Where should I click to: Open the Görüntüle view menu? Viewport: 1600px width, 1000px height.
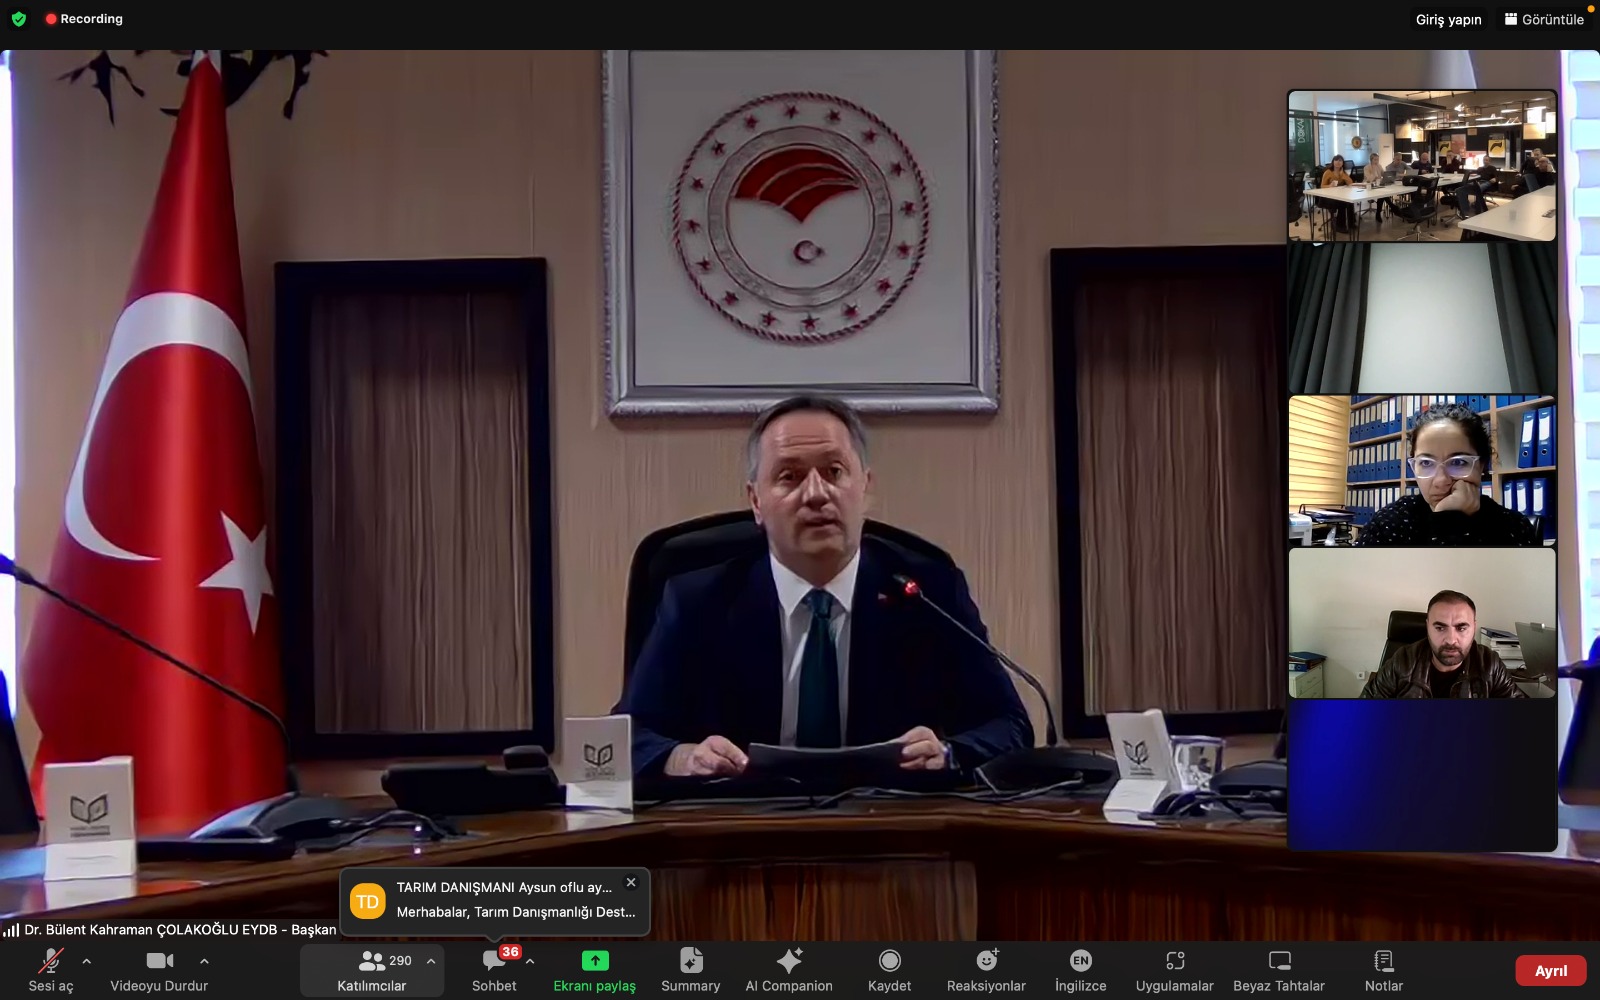click(x=1544, y=19)
